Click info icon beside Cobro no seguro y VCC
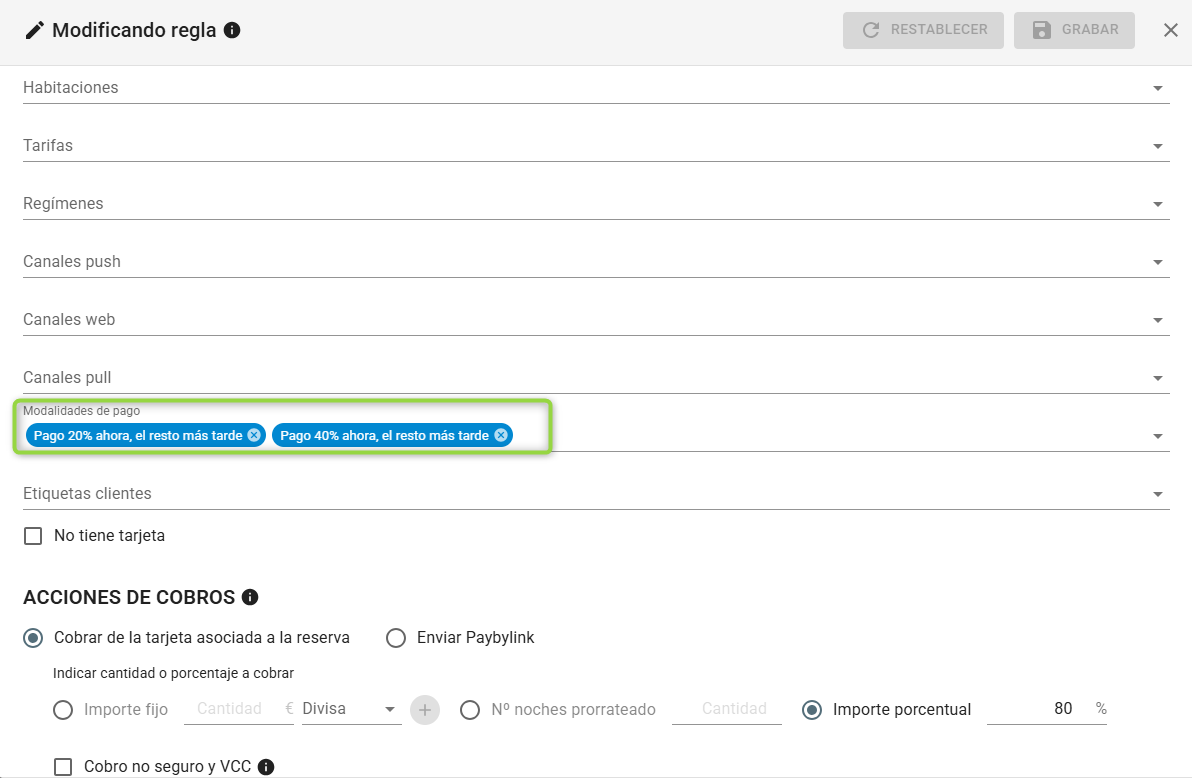 [x=266, y=767]
